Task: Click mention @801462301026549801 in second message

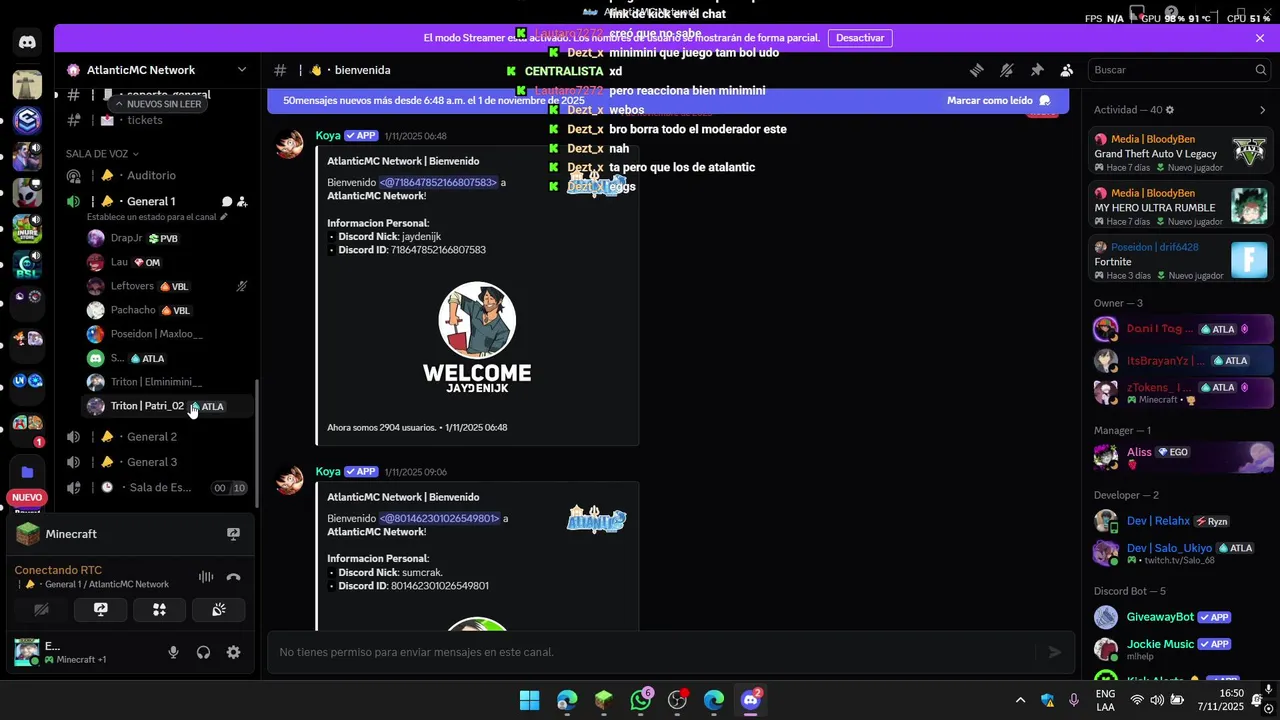Action: (439, 519)
